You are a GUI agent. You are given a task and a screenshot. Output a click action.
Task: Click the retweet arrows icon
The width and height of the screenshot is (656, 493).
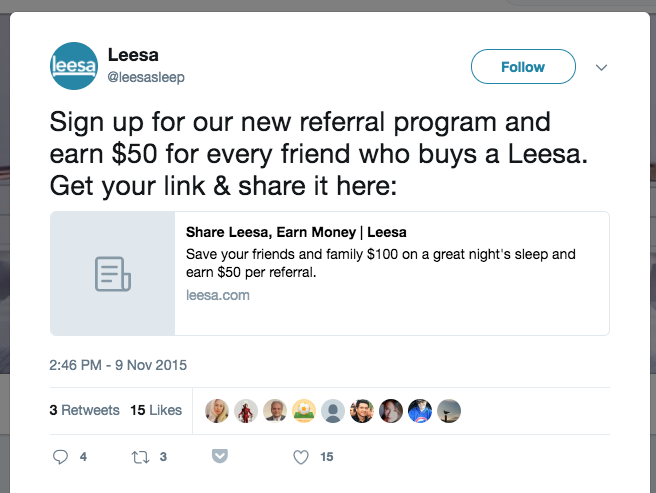point(141,457)
